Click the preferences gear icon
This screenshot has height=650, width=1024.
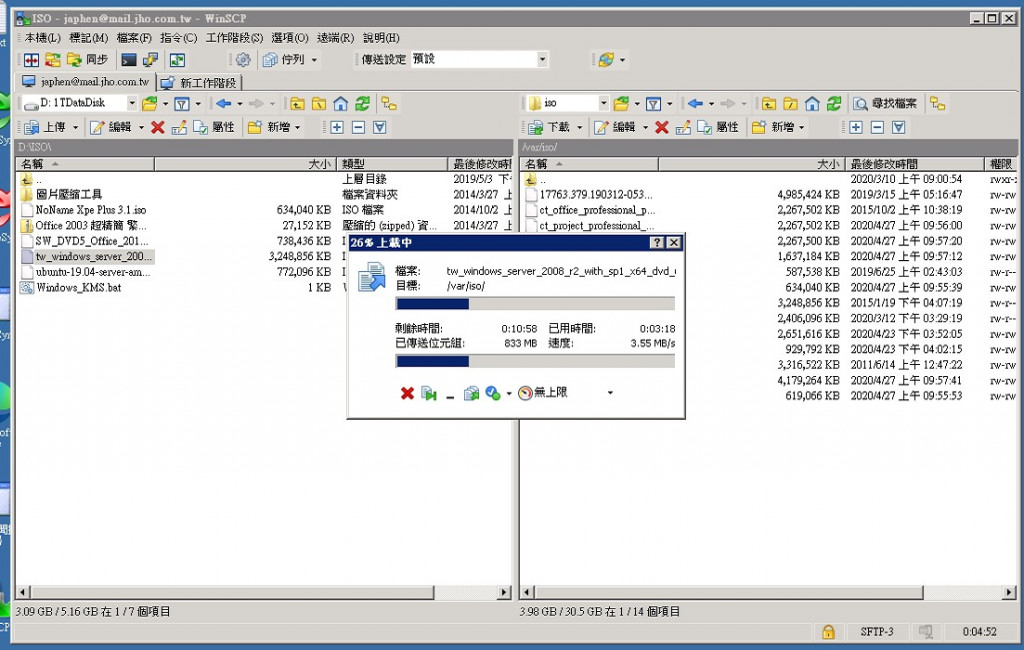(x=243, y=60)
